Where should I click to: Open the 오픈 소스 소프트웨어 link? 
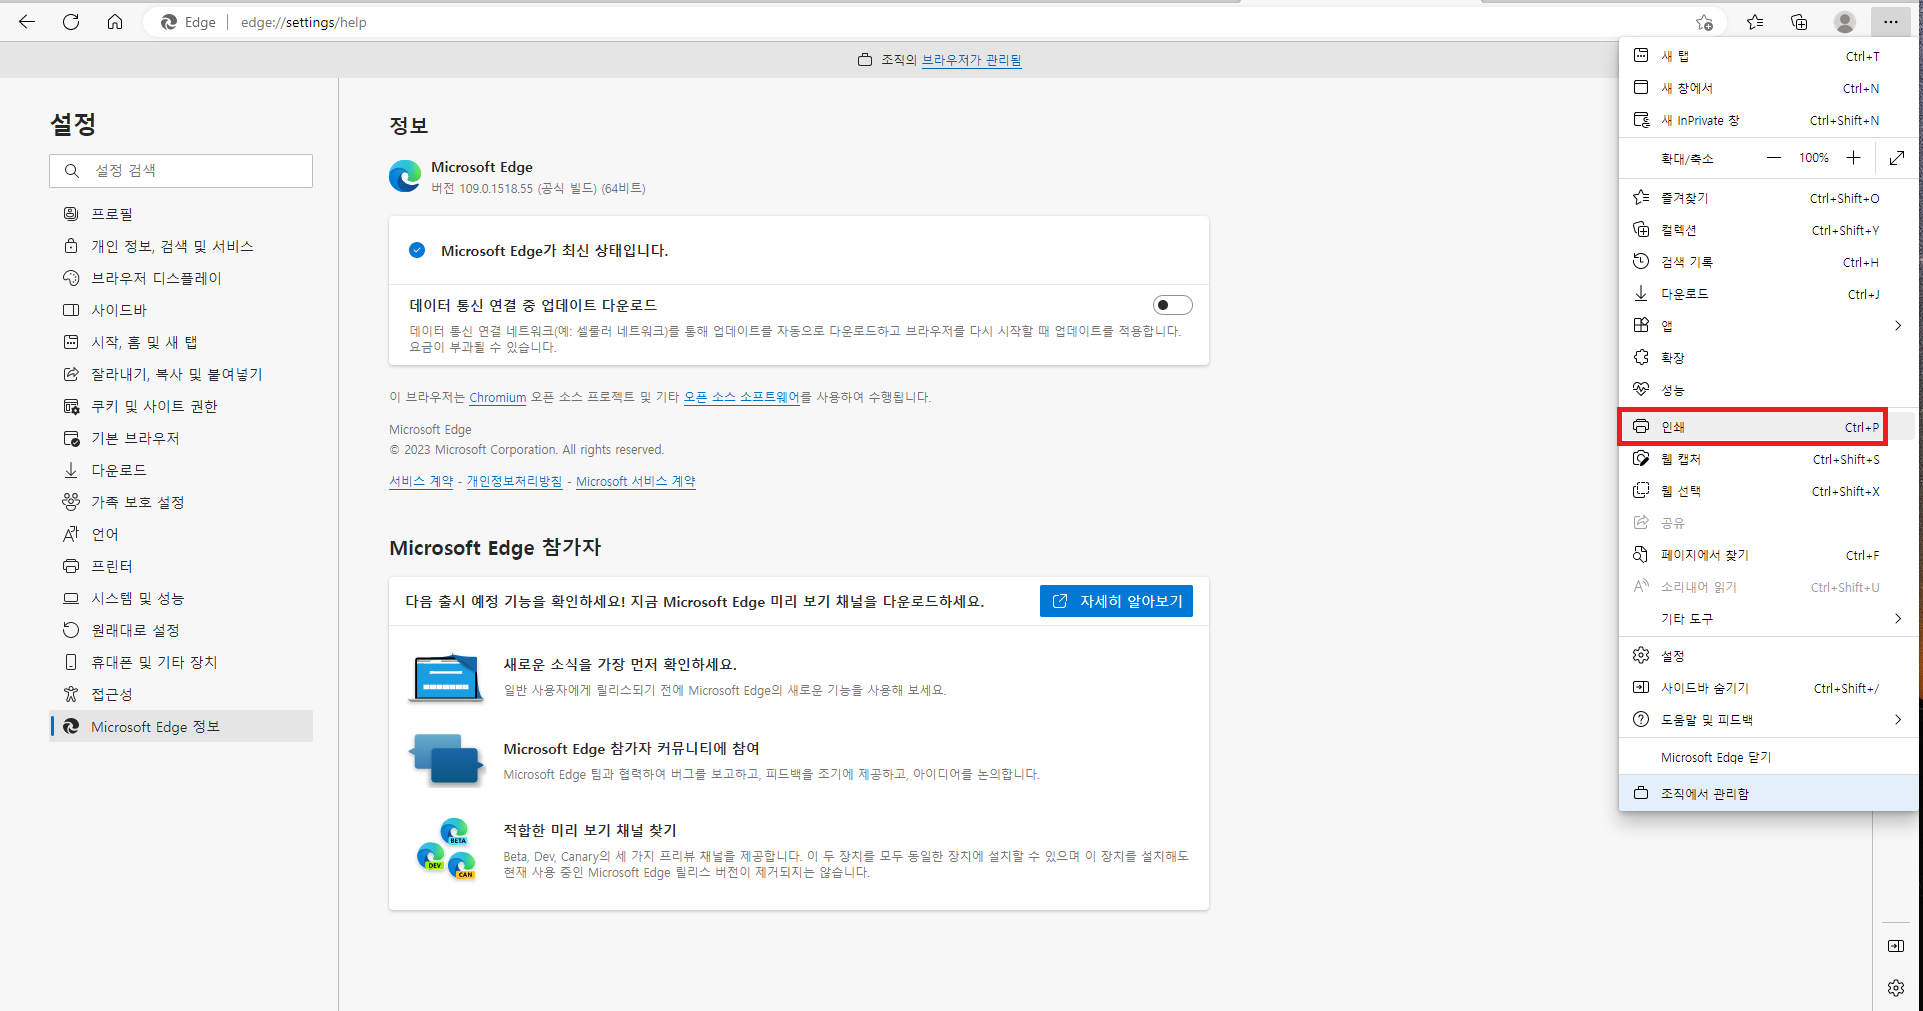coord(741,397)
